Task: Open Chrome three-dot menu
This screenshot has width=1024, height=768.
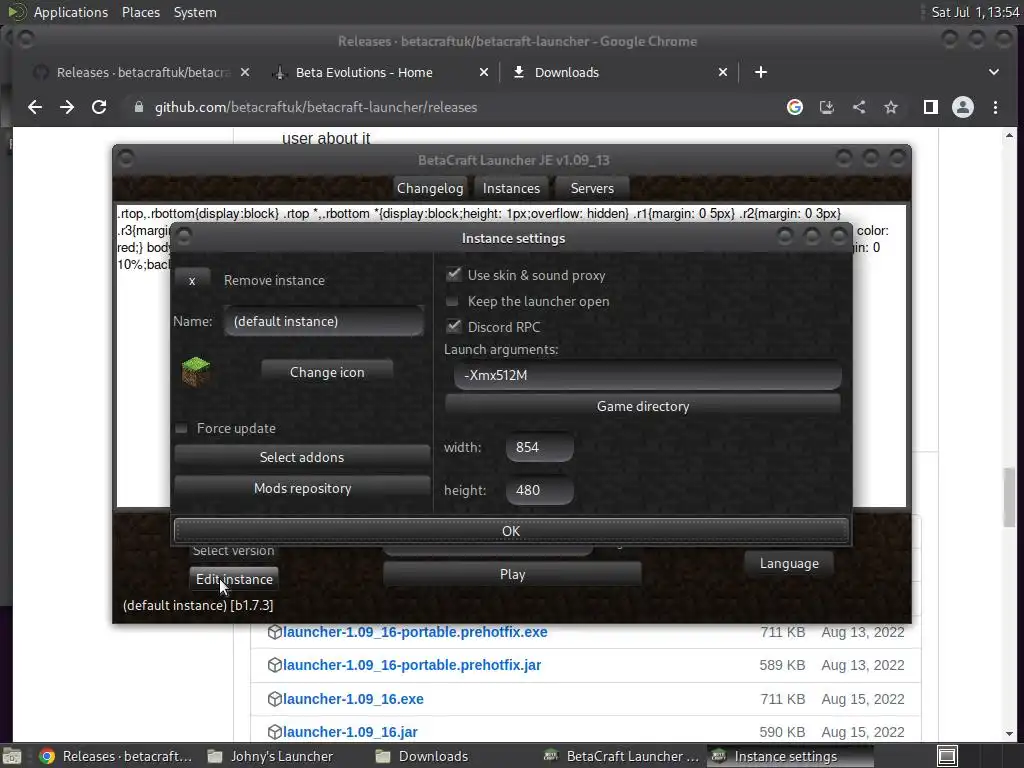Action: (995, 107)
